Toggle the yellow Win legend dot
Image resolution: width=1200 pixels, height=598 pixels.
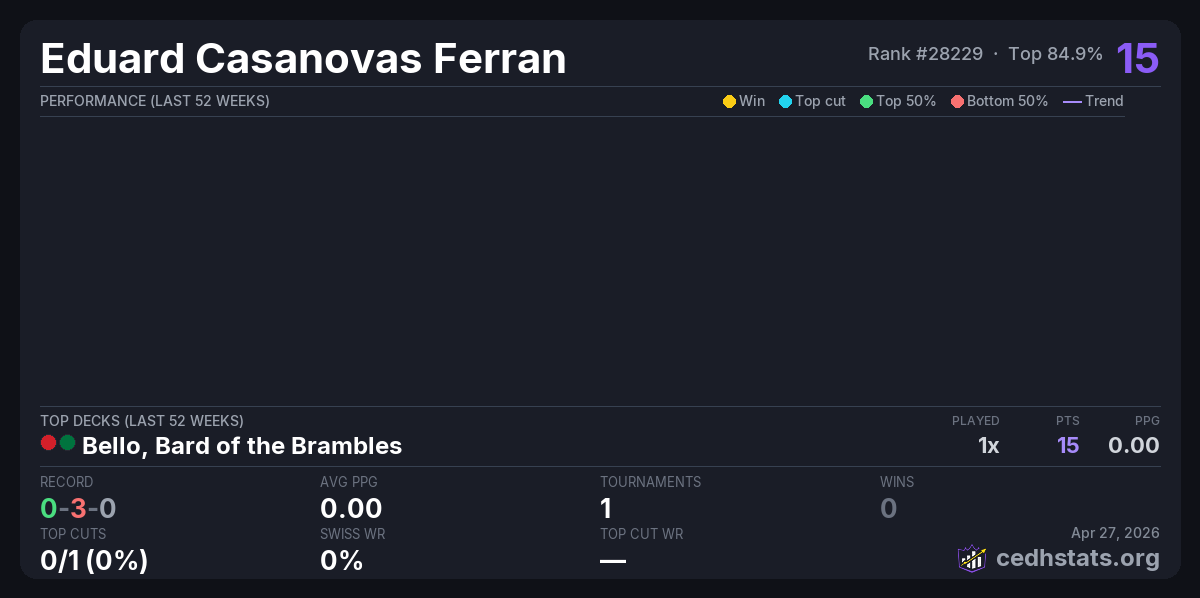point(729,101)
